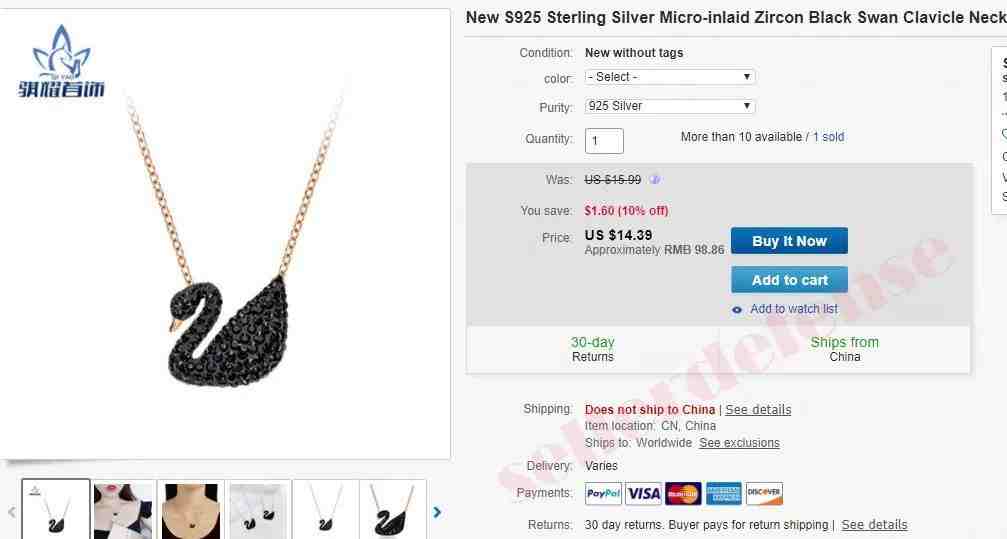Show previous thumbnails with left arrow
The height and width of the screenshot is (539, 1007).
[12, 512]
